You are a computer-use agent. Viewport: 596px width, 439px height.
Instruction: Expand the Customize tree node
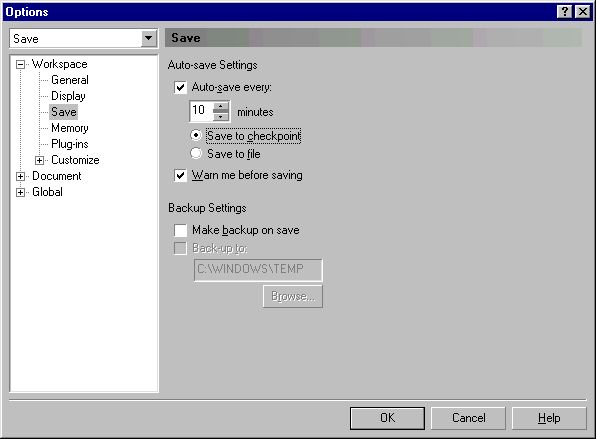click(40, 160)
